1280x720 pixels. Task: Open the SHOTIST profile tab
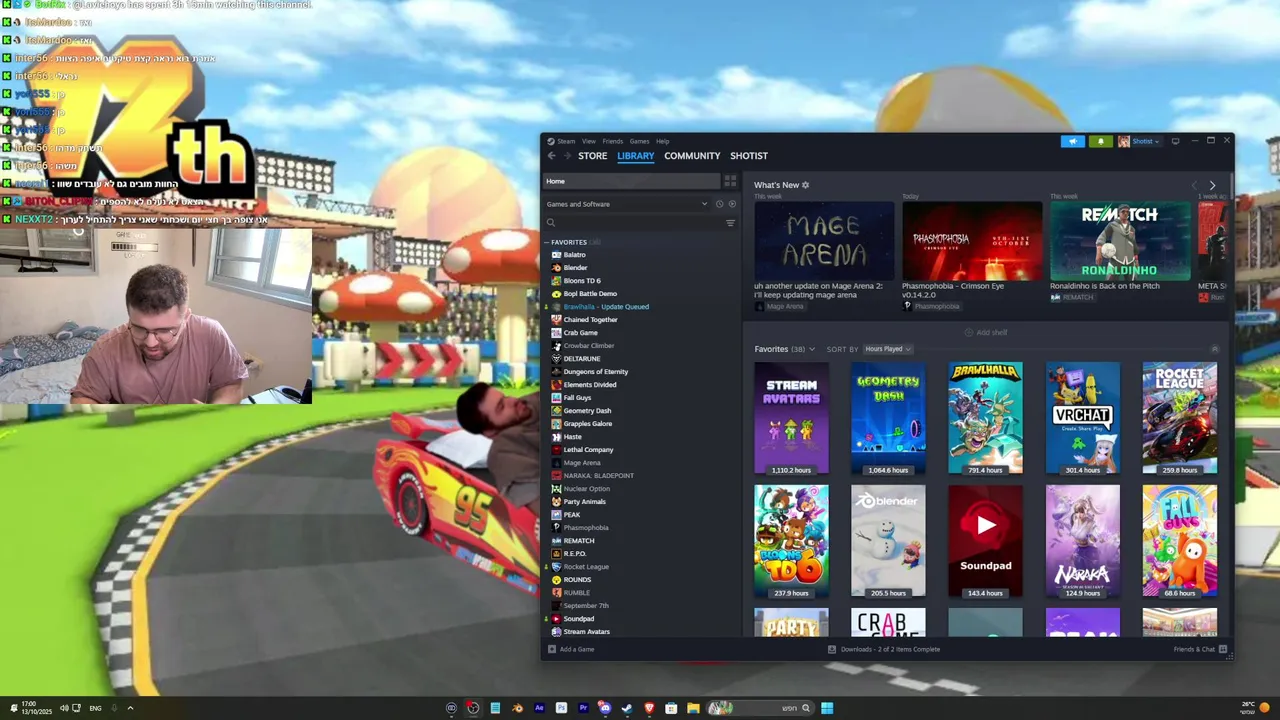[x=749, y=156]
